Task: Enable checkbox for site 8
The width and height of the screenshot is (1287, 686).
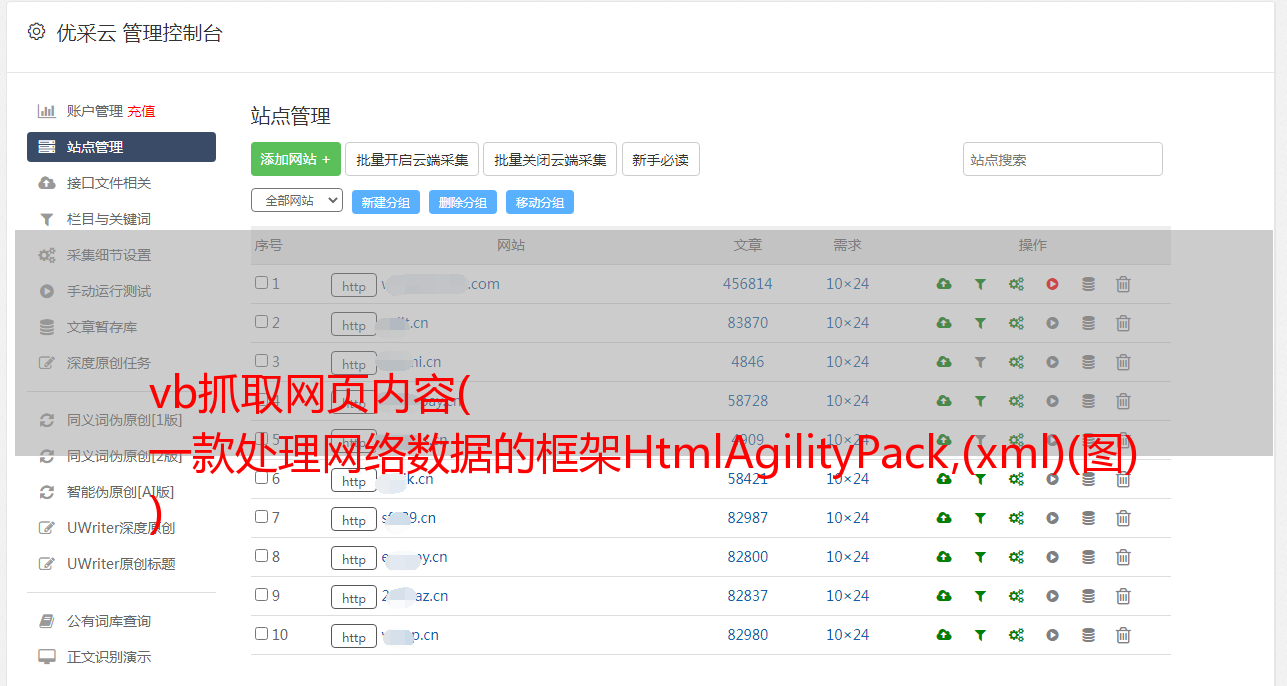Action: tap(261, 556)
